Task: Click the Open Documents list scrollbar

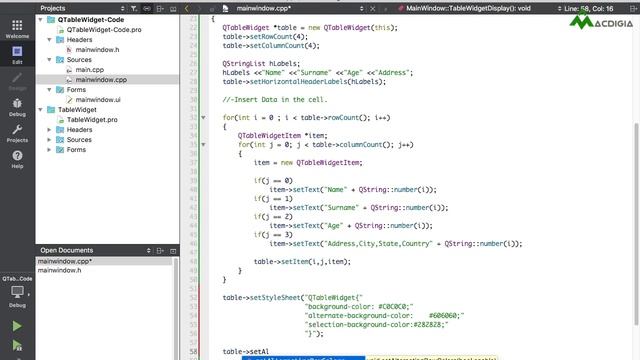Action: 176,308
